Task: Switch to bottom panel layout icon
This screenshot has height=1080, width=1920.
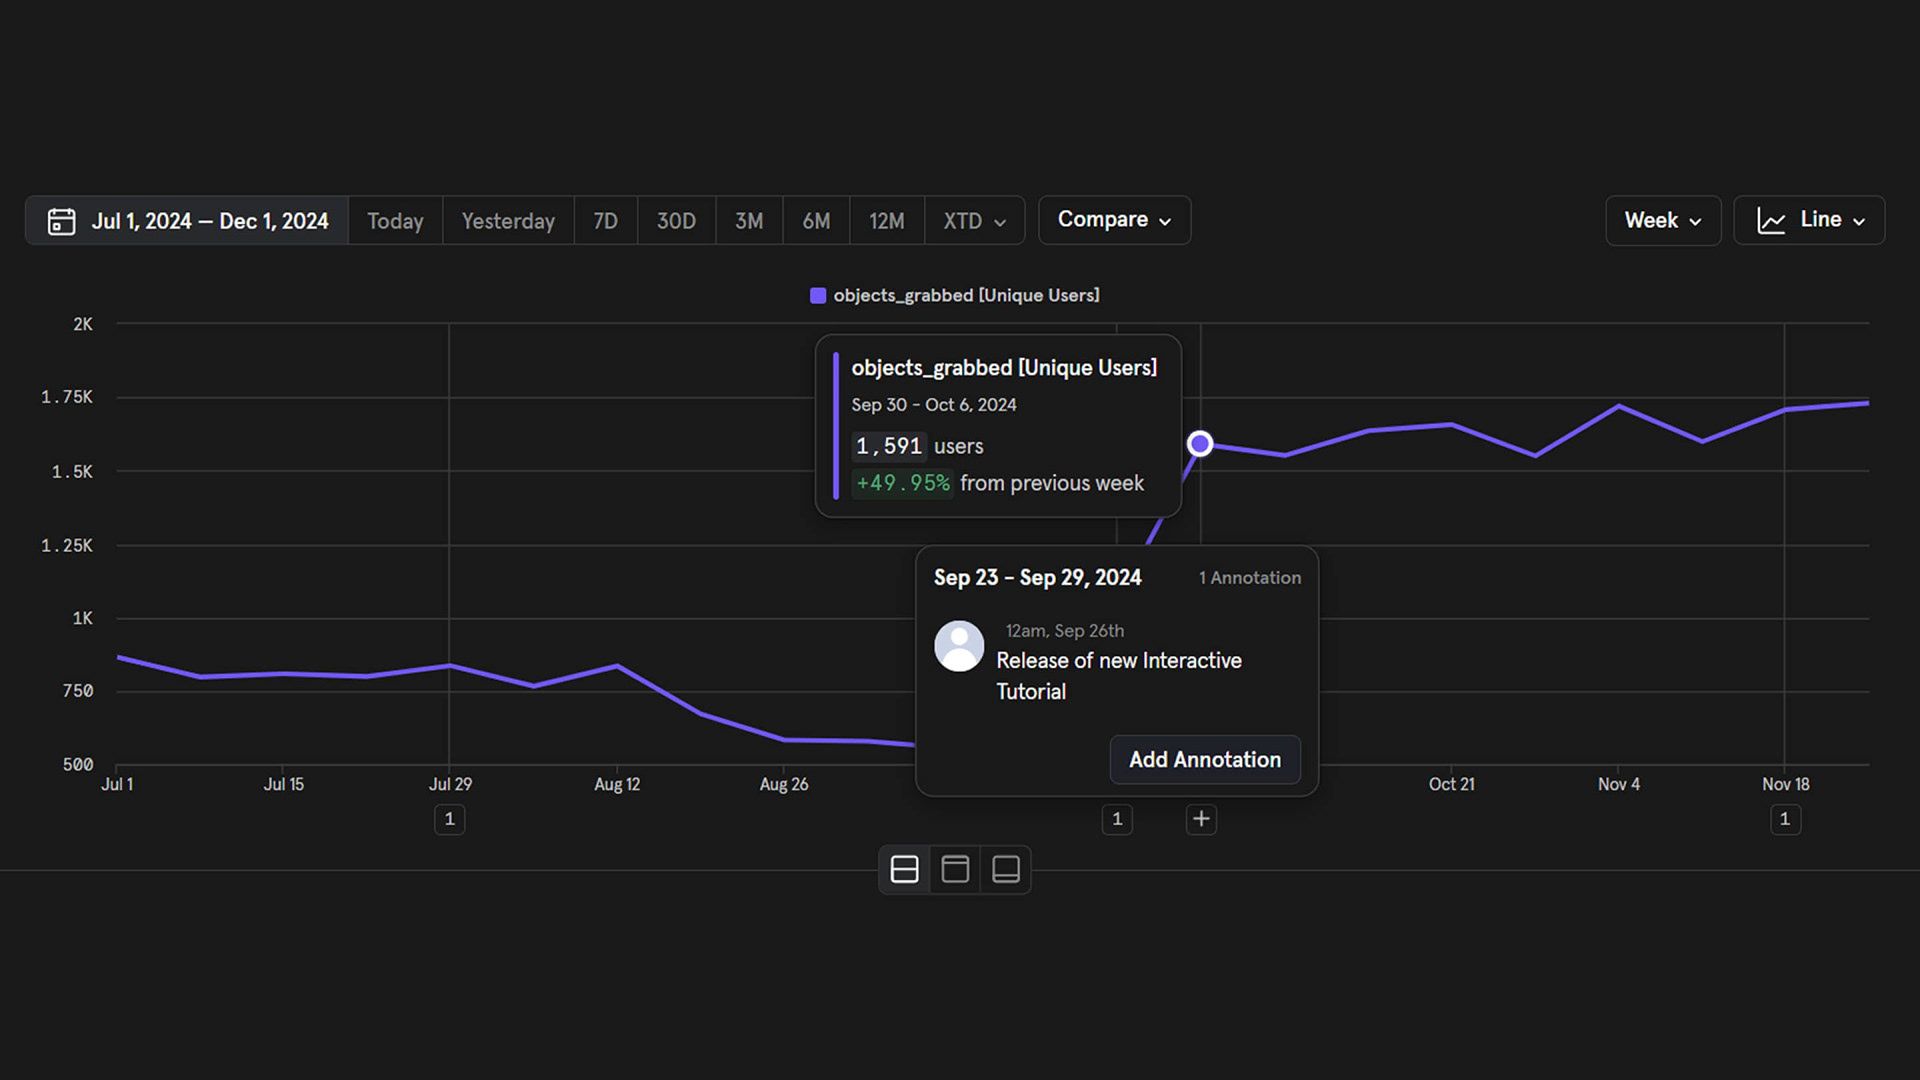Action: [x=1006, y=869]
